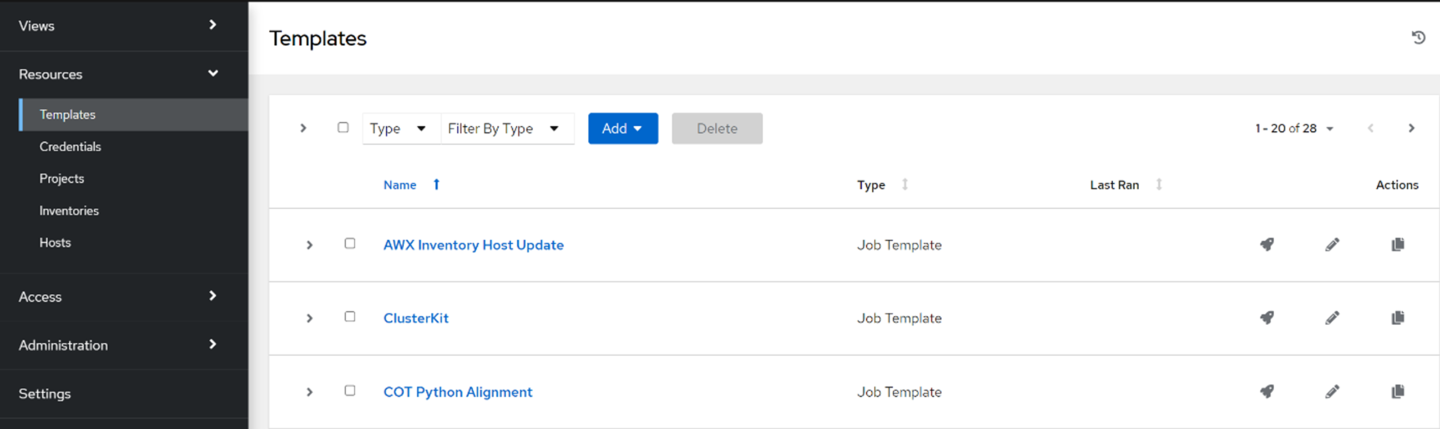Open the Add template dropdown
Image resolution: width=1440 pixels, height=429 pixels.
tap(622, 129)
